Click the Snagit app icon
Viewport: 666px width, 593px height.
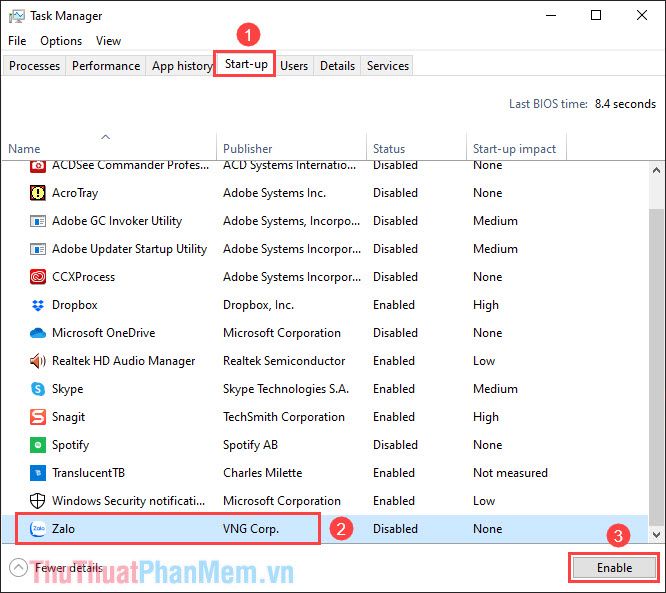click(x=38, y=417)
